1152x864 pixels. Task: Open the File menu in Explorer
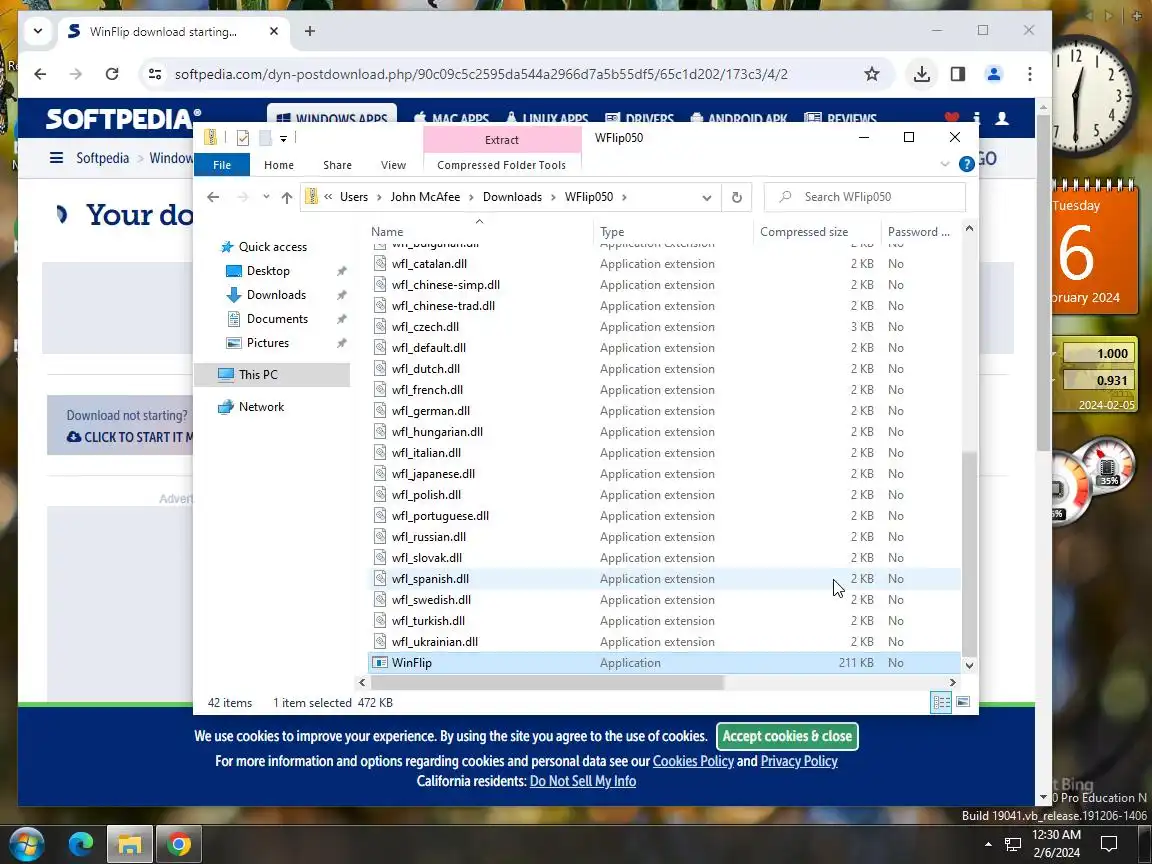point(222,165)
